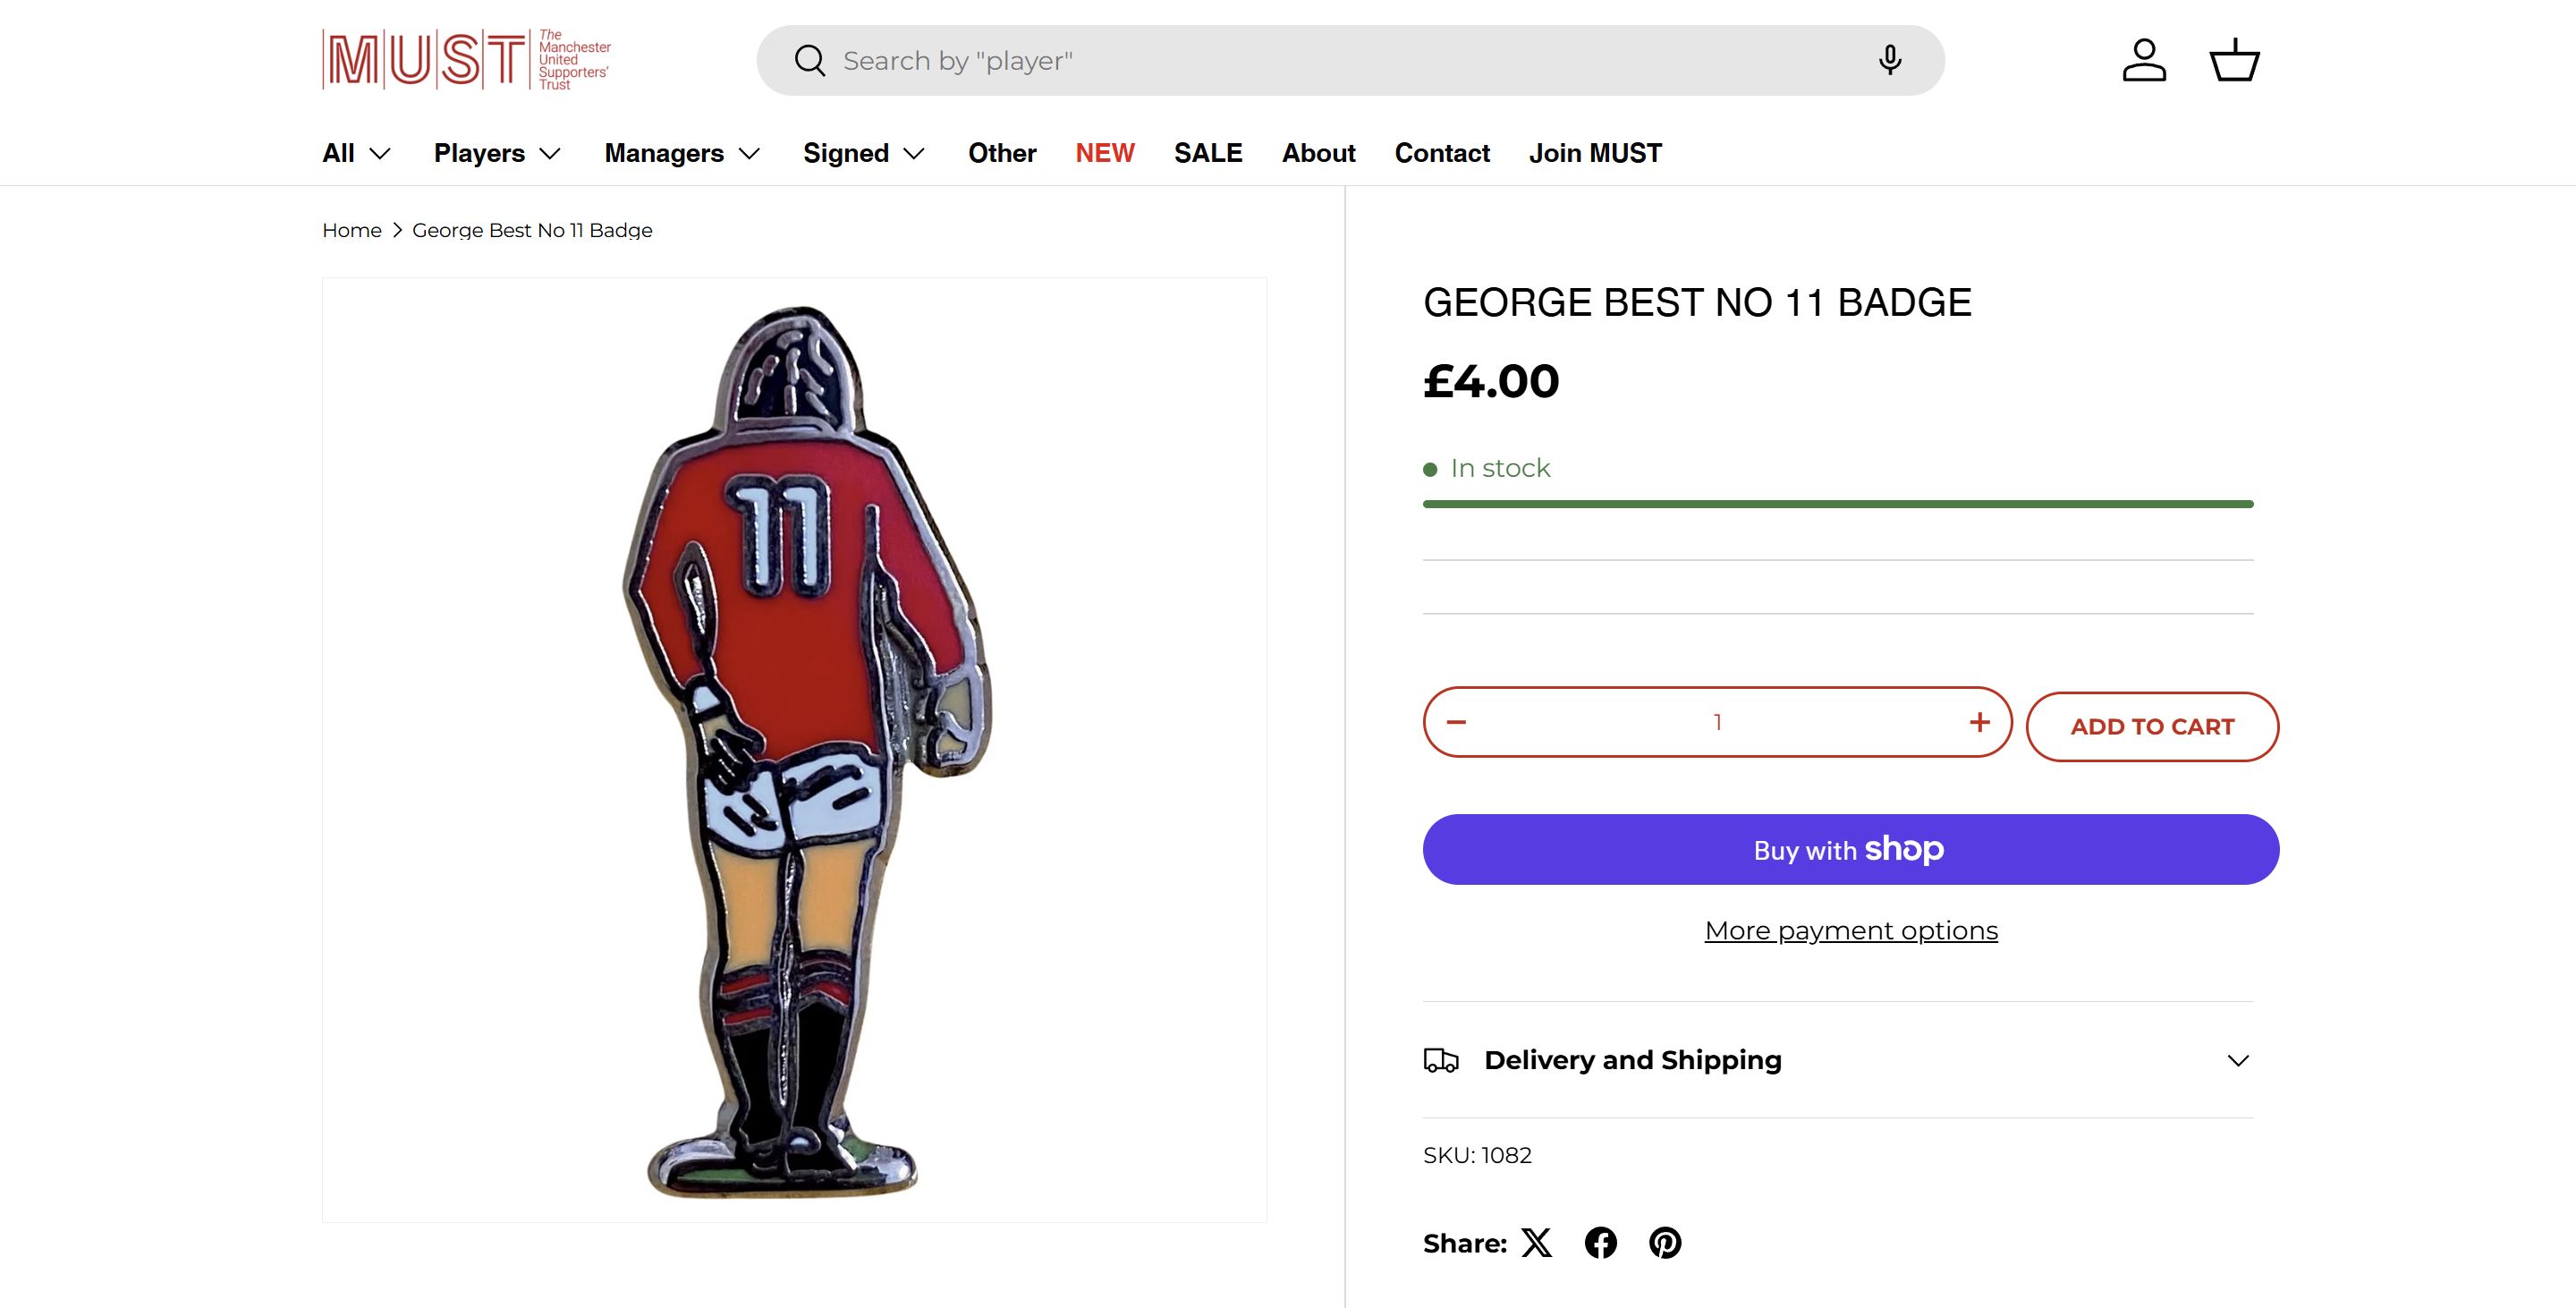This screenshot has width=2576, height=1308.
Task: Open the Players dropdown menu
Action: pos(497,153)
